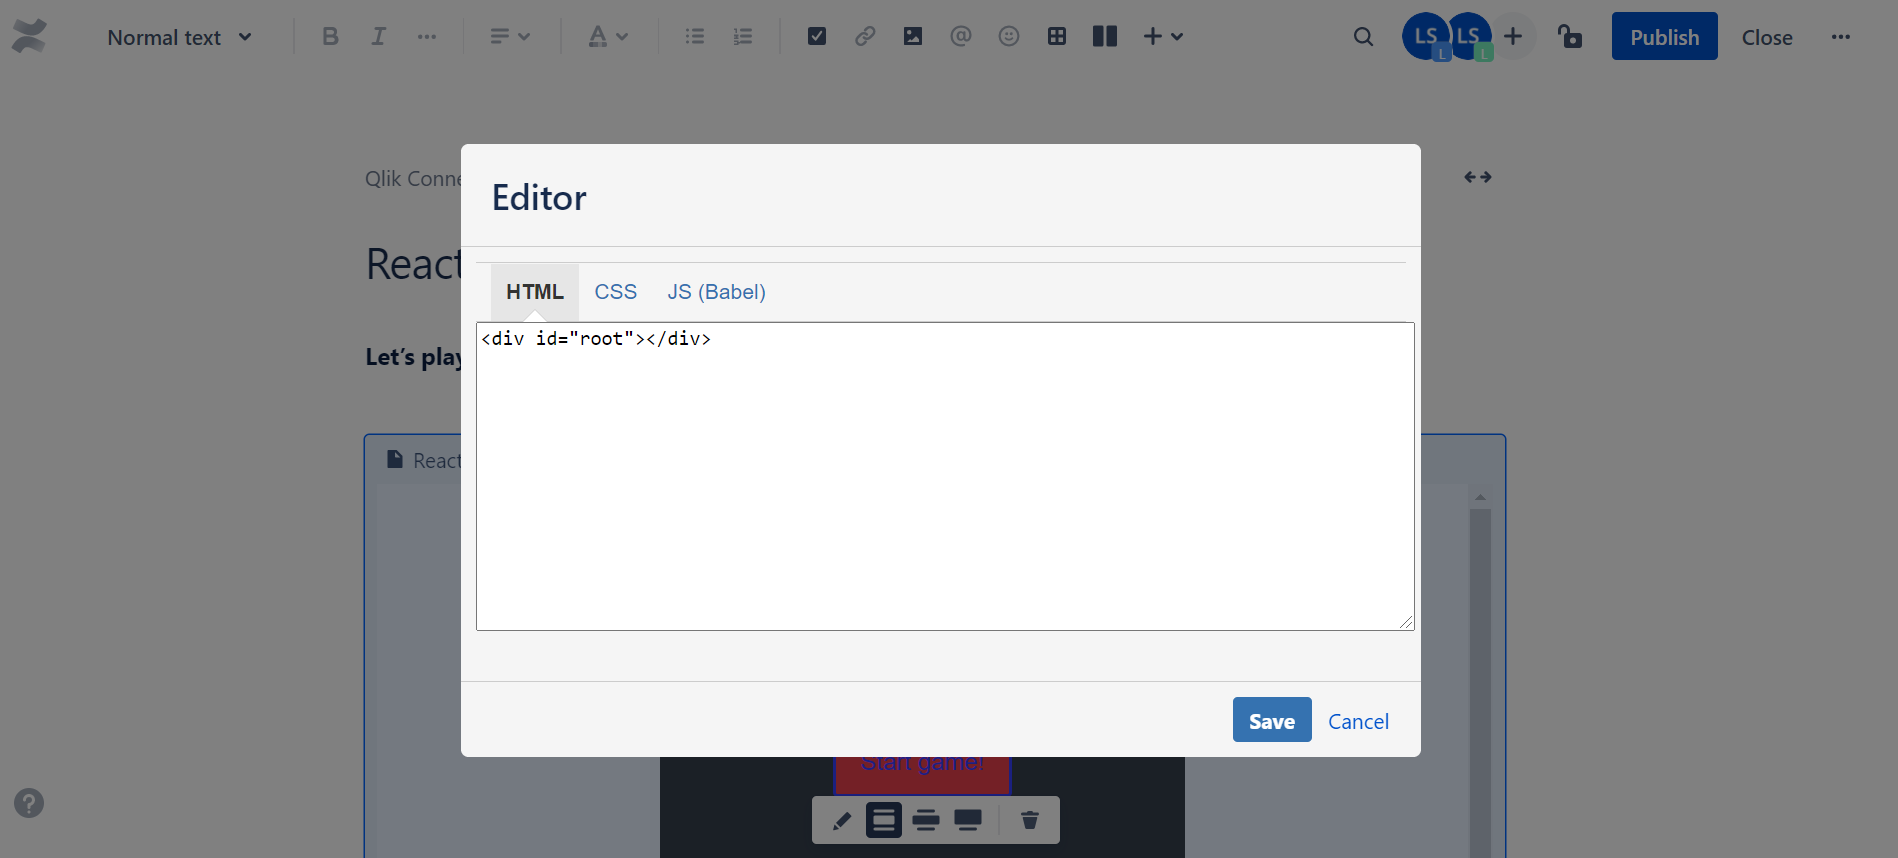Open page restrictions lock icon
Viewport: 1898px width, 858px height.
[1570, 37]
